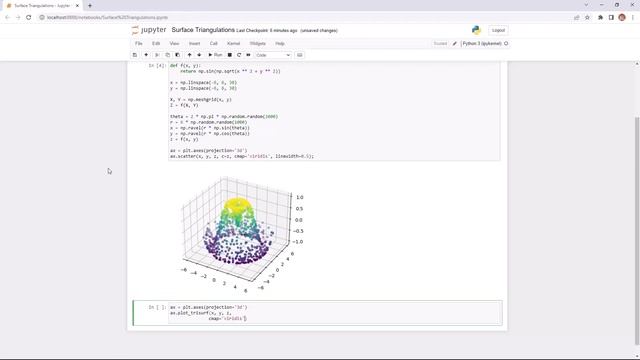Viewport: 640px width, 360px height.
Task: Open the Widgets menu
Action: coord(258,44)
